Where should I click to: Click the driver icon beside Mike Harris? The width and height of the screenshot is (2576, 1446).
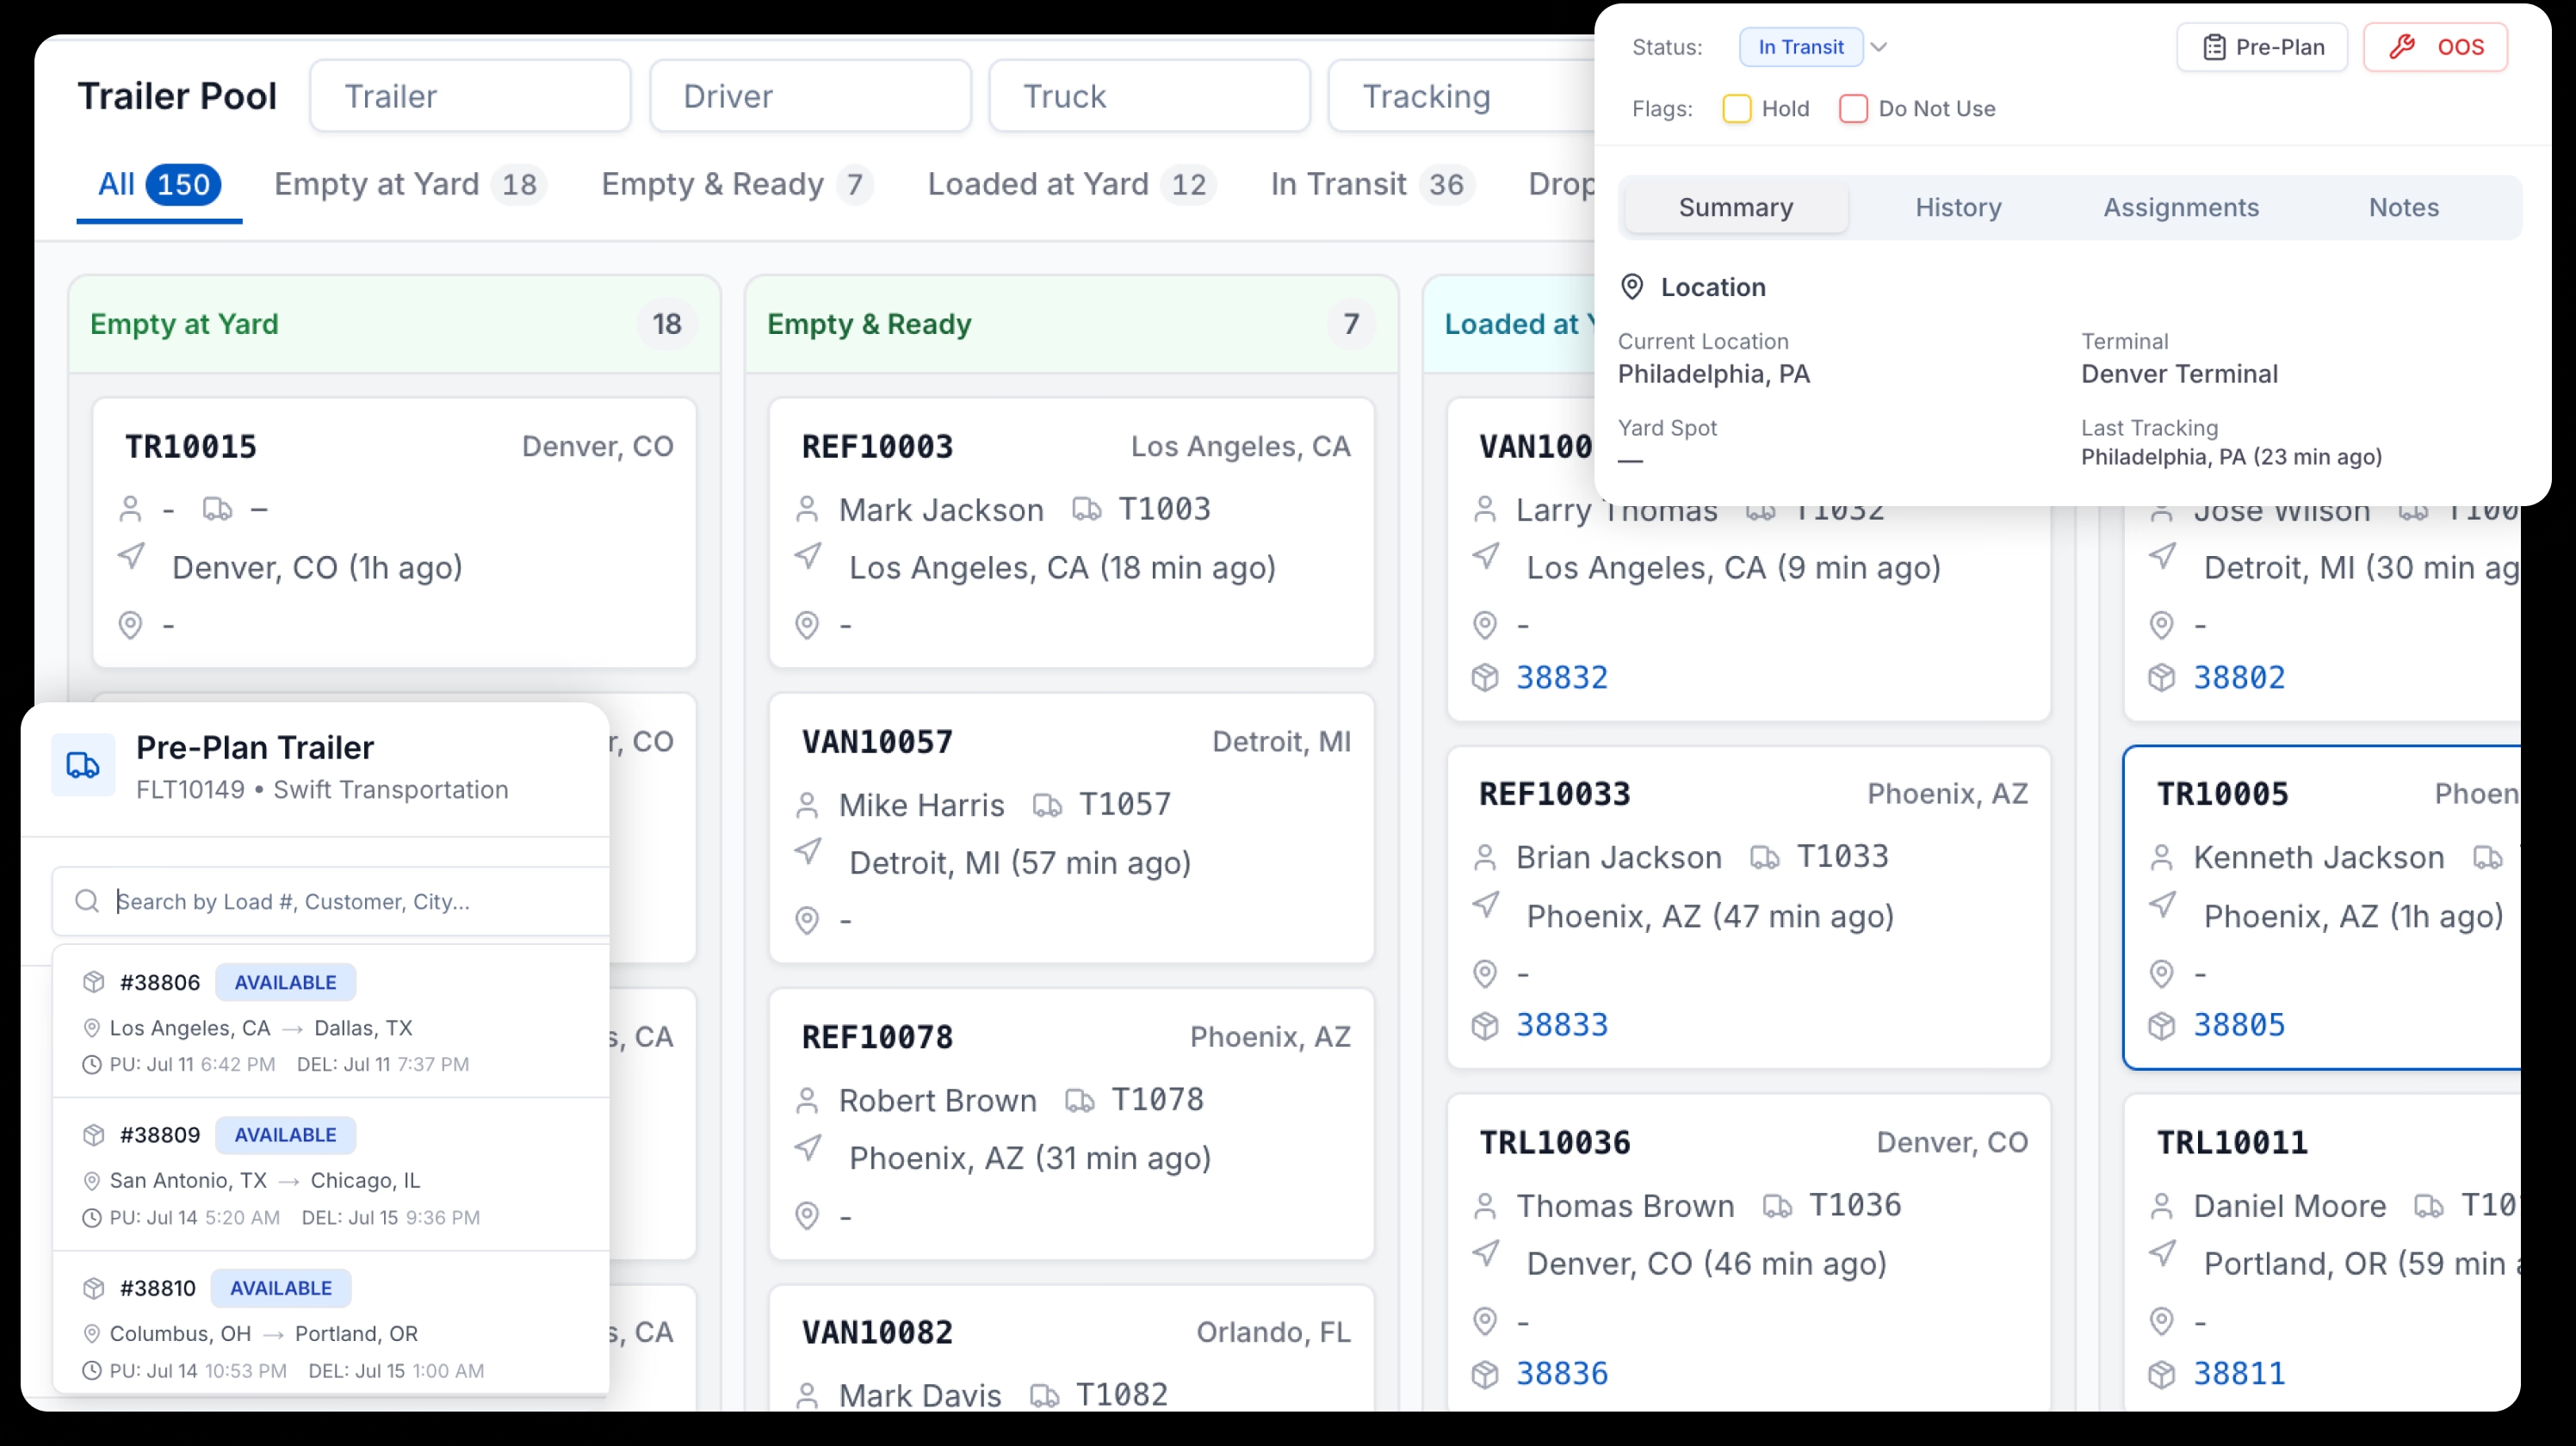pos(807,805)
